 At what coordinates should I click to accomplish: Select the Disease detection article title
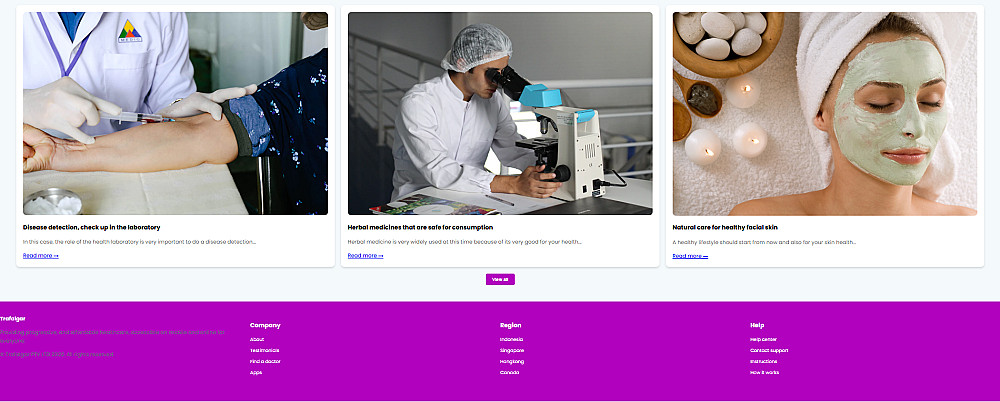coord(91,227)
